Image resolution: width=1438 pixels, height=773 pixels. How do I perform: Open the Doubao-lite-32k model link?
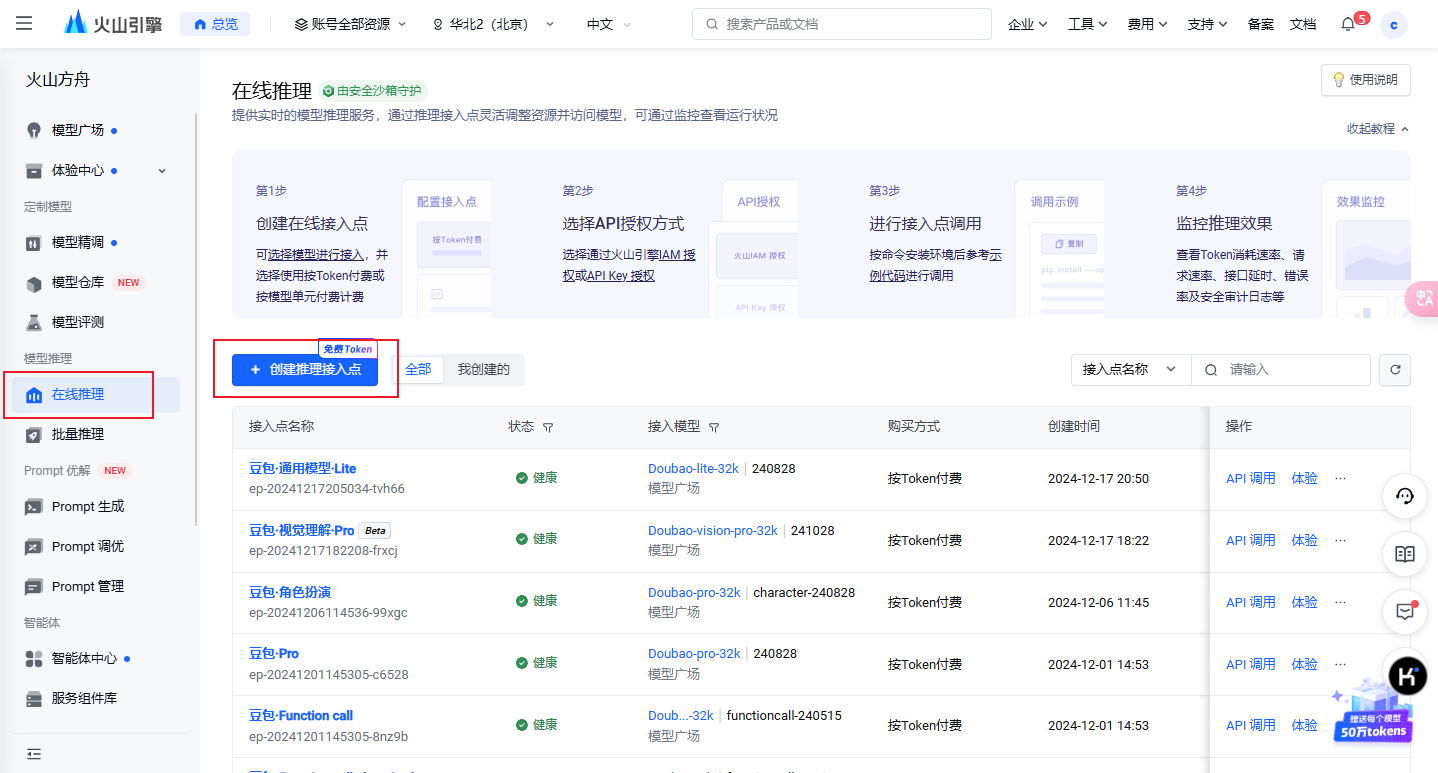pos(693,468)
